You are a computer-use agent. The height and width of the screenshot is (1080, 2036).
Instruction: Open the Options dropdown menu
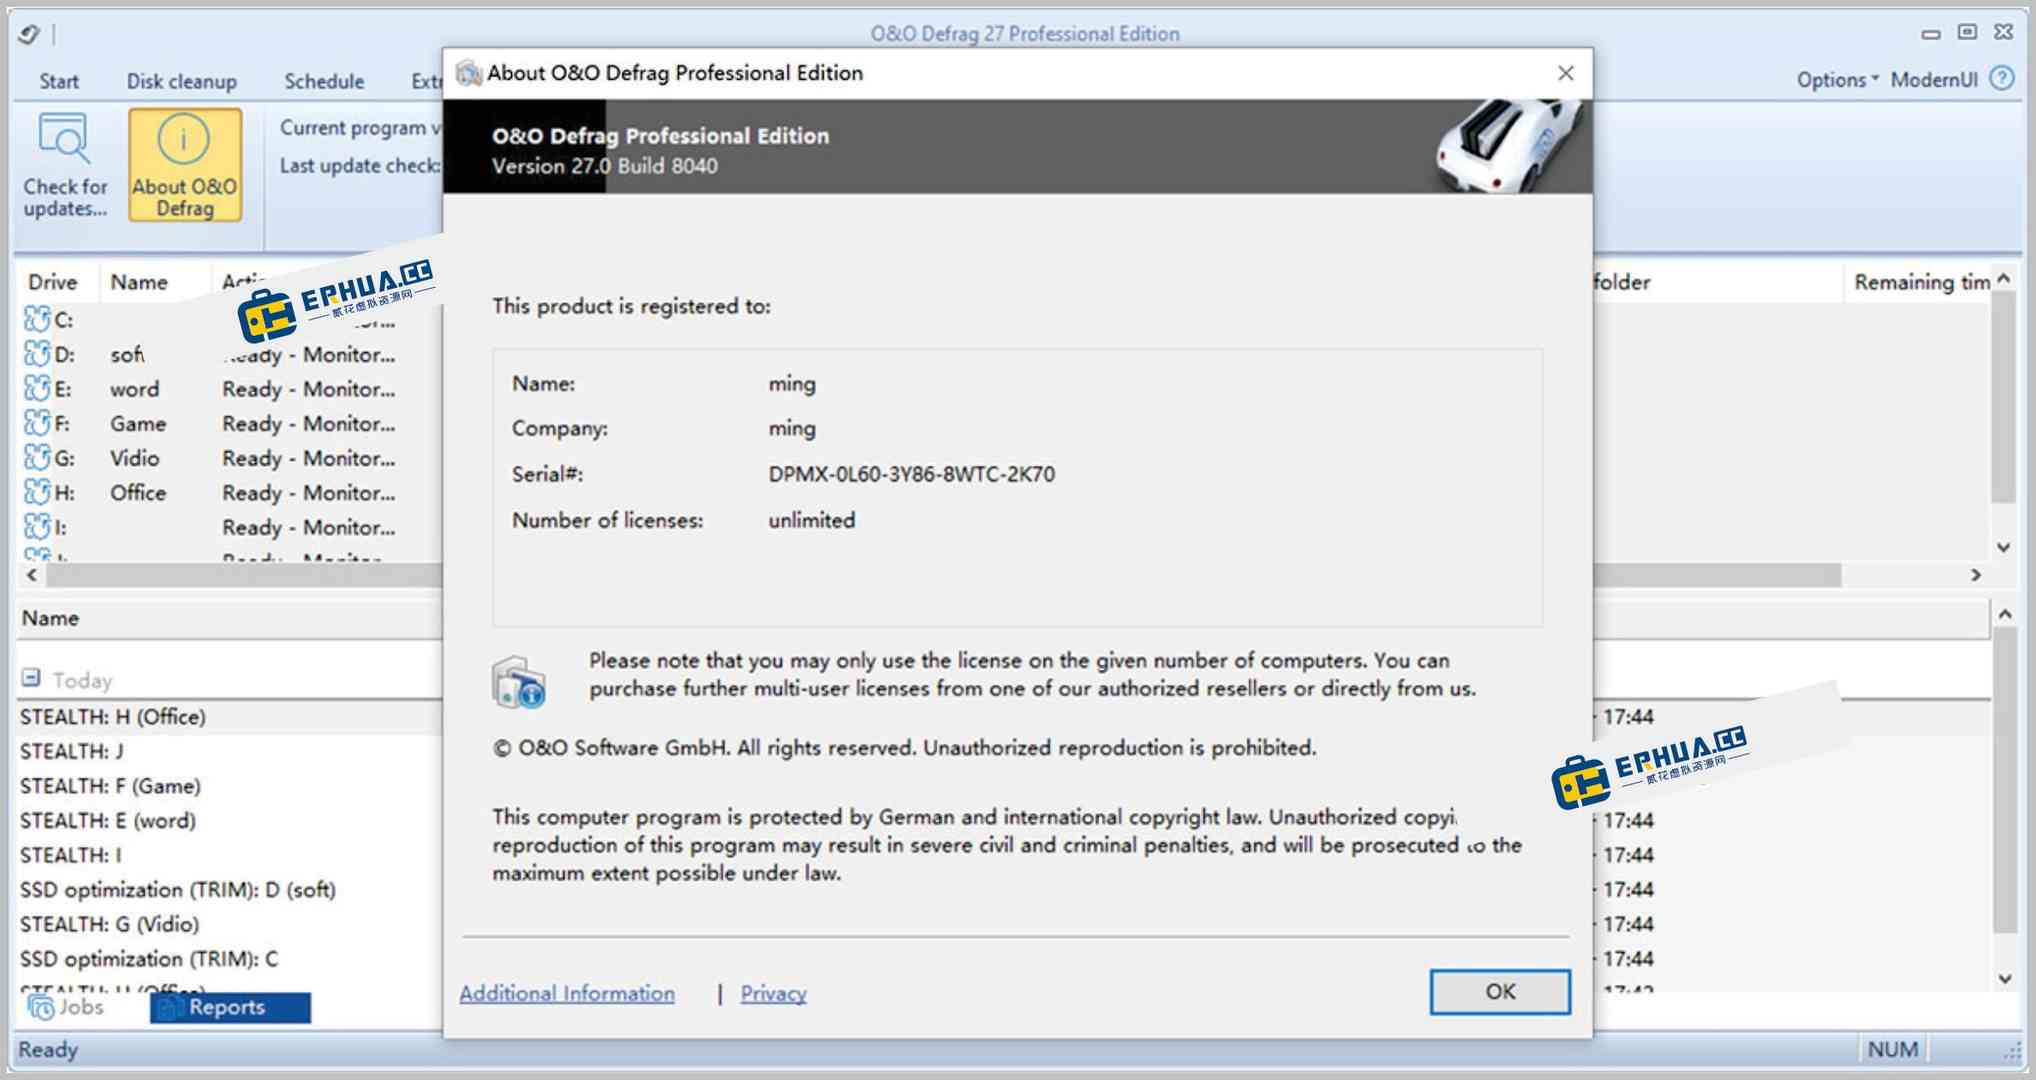tap(1837, 80)
